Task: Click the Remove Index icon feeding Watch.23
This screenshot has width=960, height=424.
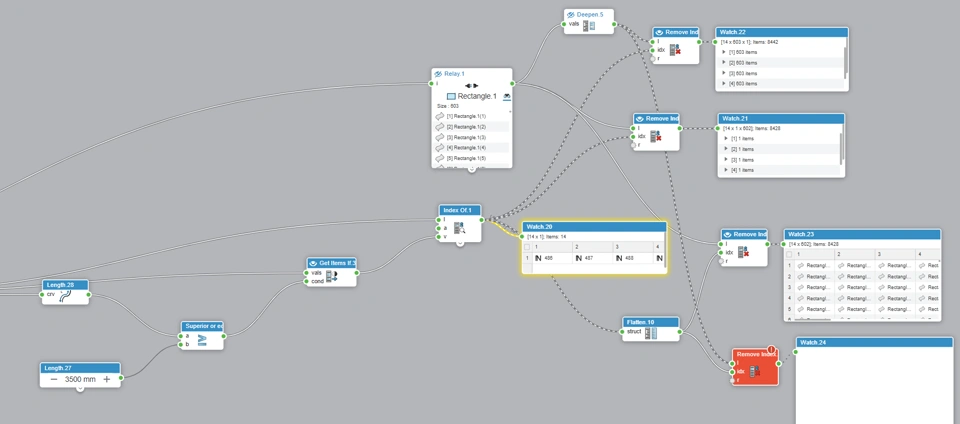Action: coord(743,251)
